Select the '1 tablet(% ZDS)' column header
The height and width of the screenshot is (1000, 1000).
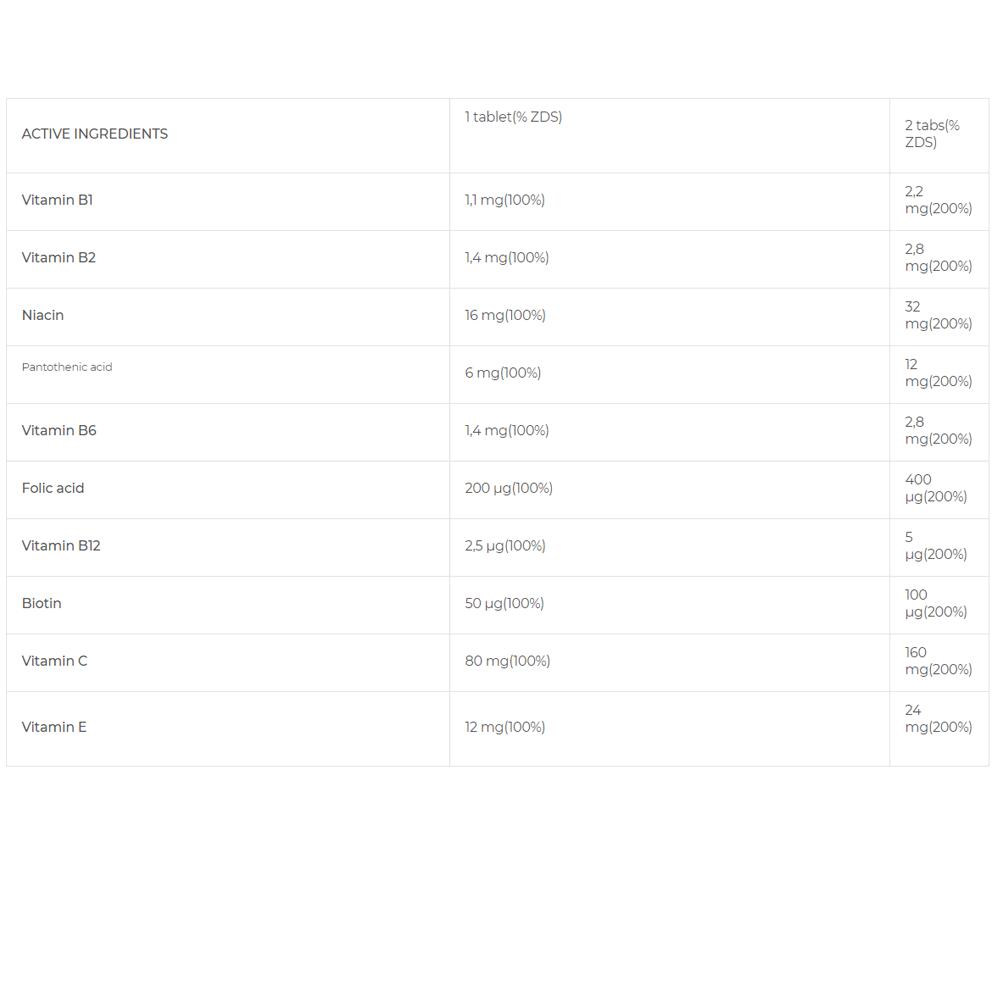[x=513, y=117]
